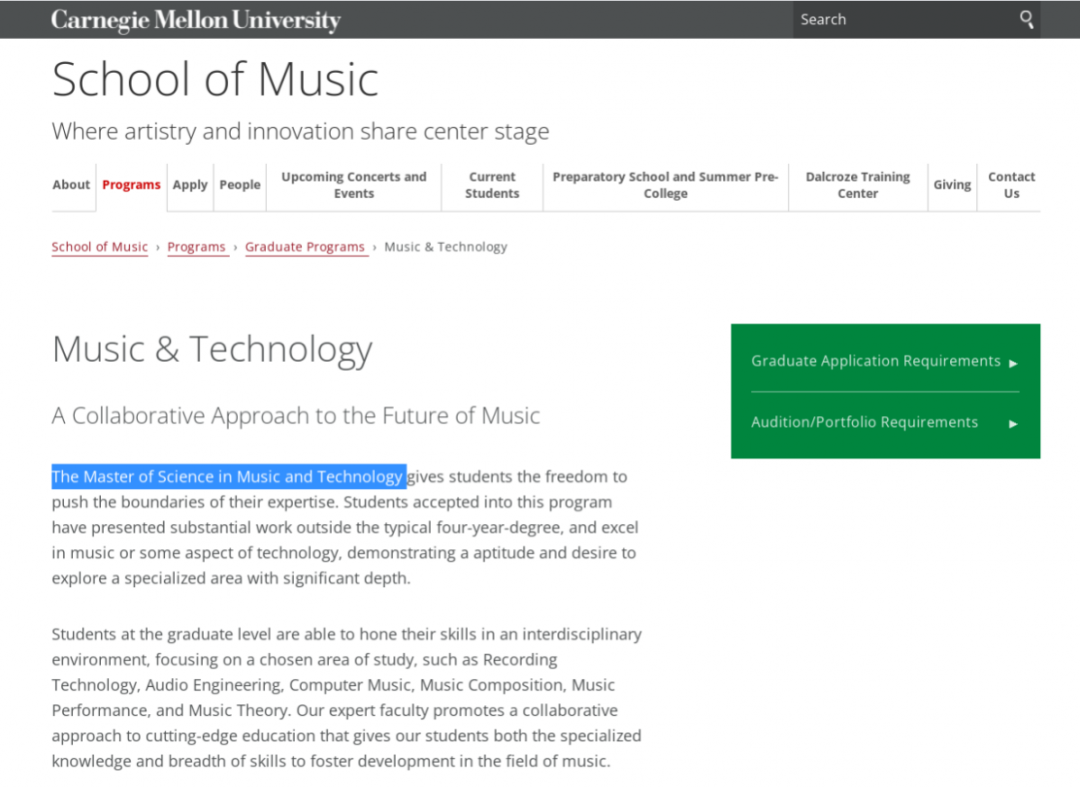Go to Upcoming Concerts and Events
The height and width of the screenshot is (787, 1080).
354,185
